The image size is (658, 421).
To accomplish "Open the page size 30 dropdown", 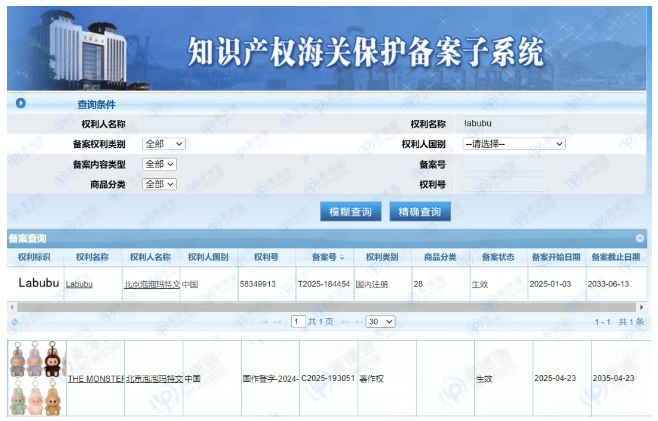I will pos(381,322).
